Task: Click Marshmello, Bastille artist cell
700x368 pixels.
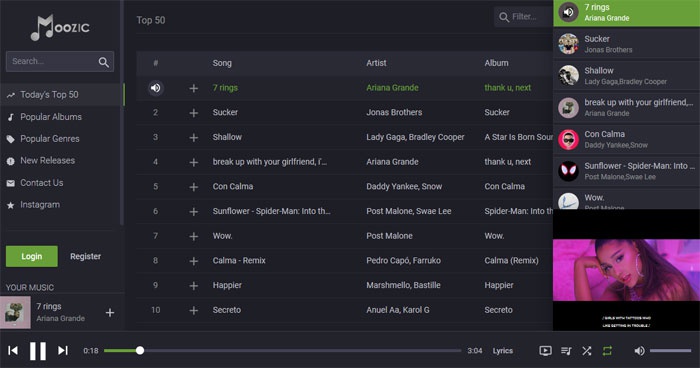Action: point(403,285)
